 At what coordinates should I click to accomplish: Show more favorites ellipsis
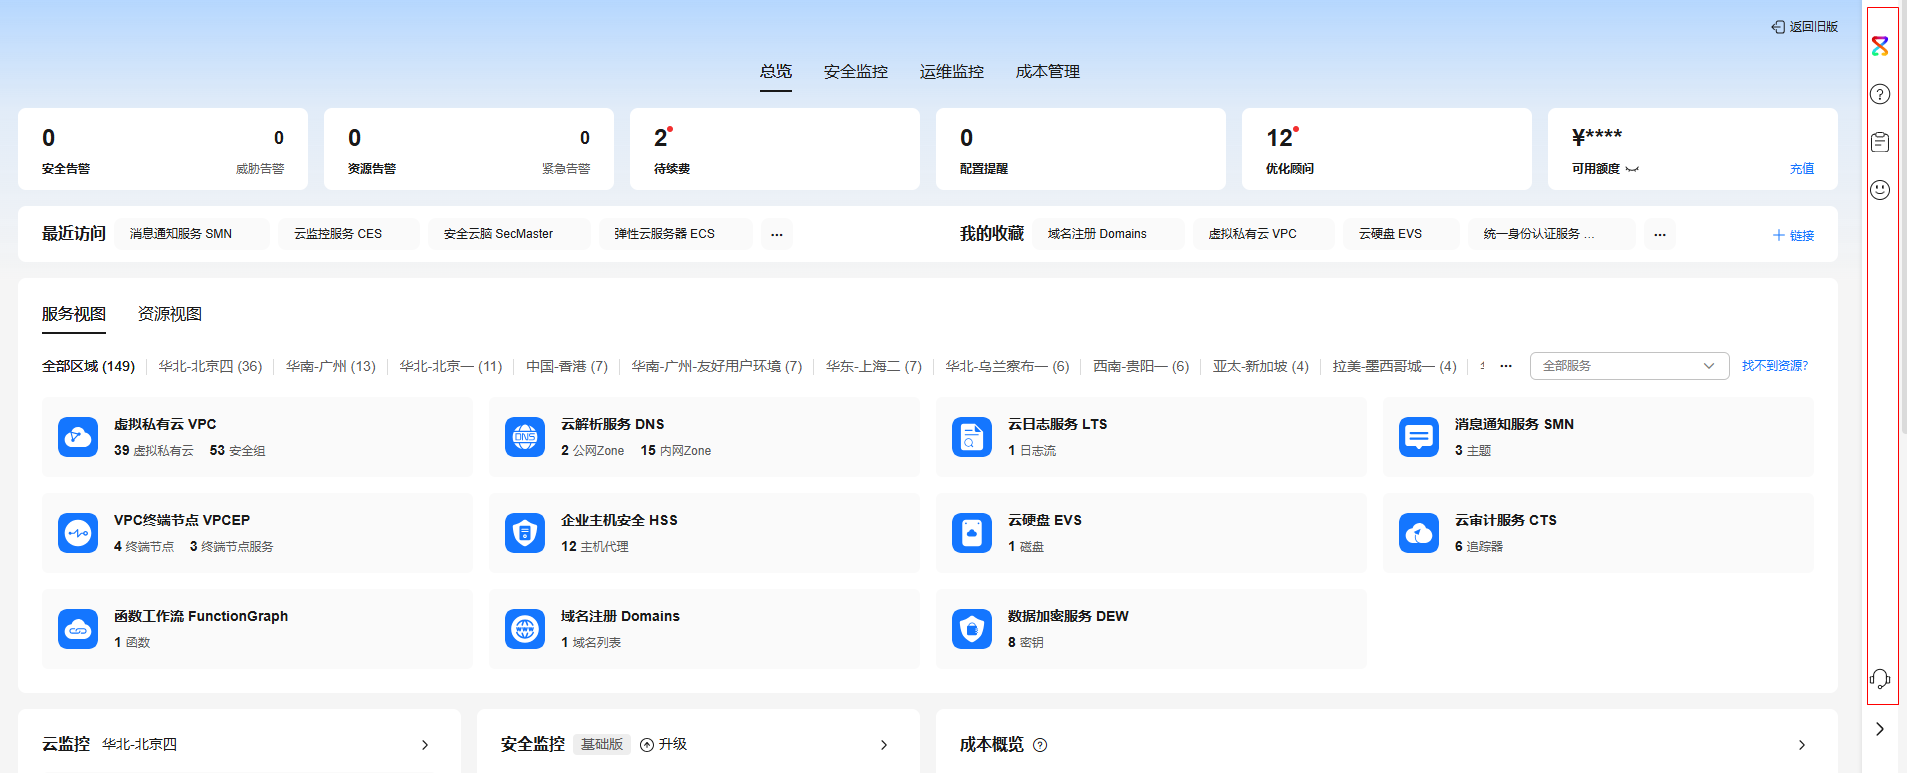click(x=1660, y=234)
